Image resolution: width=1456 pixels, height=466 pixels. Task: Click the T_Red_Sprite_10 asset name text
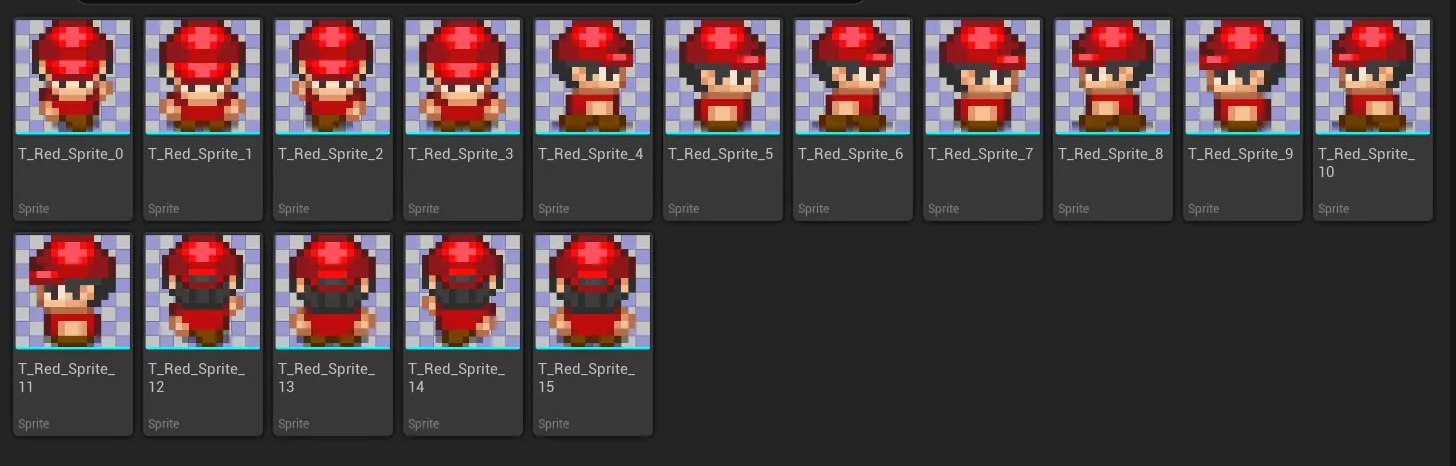pos(1367,163)
